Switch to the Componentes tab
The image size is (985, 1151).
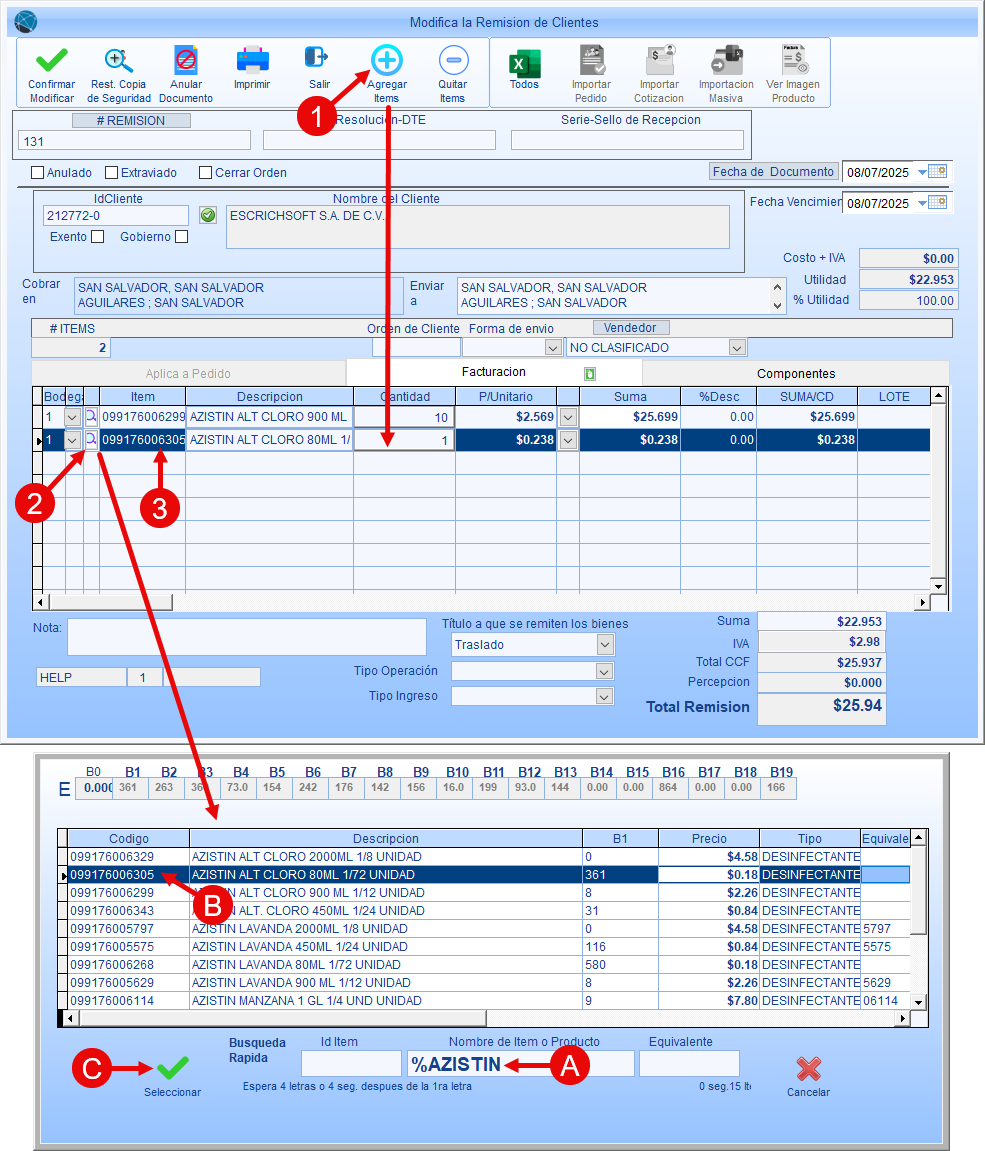tap(796, 374)
